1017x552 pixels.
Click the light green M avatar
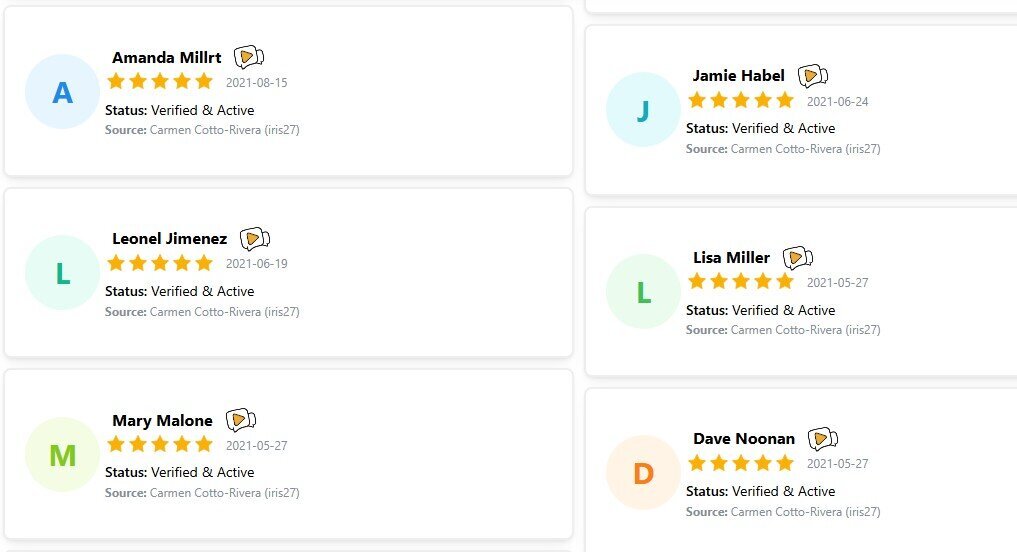point(62,455)
